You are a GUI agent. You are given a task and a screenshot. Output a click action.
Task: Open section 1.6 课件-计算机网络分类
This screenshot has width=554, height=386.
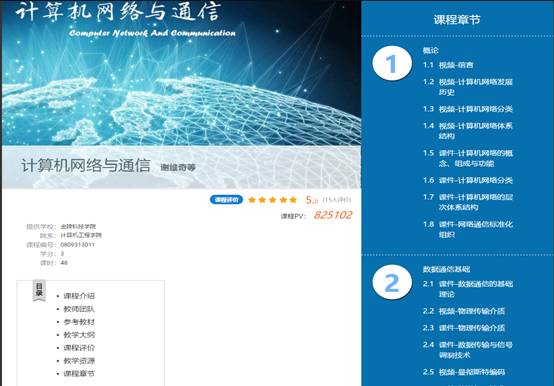click(468, 180)
